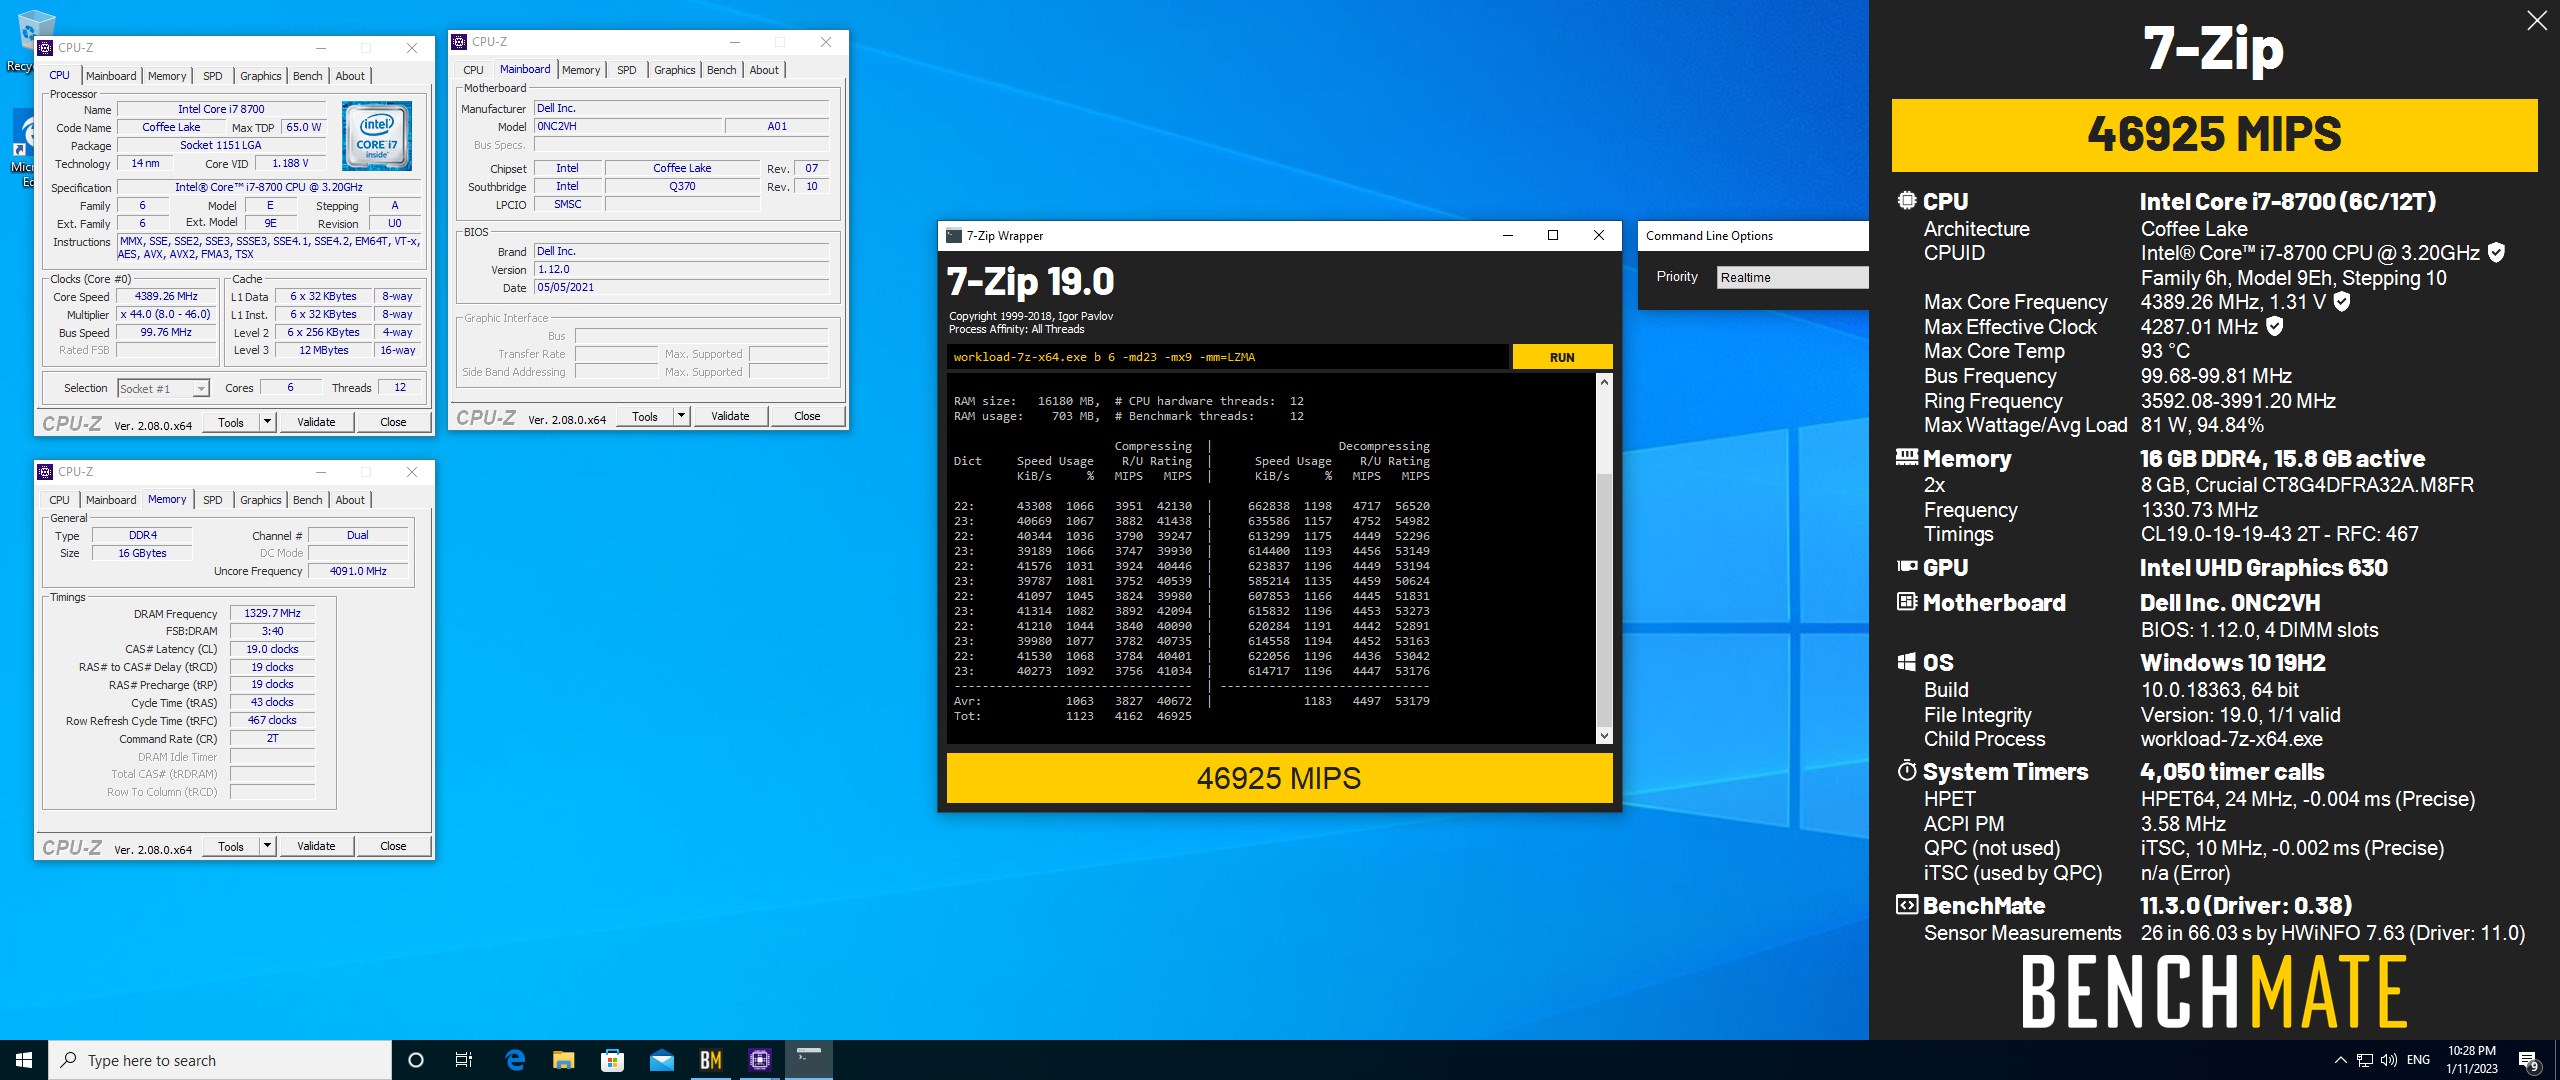Click the title bar icon of the CPU-Z Memory window

[45, 472]
